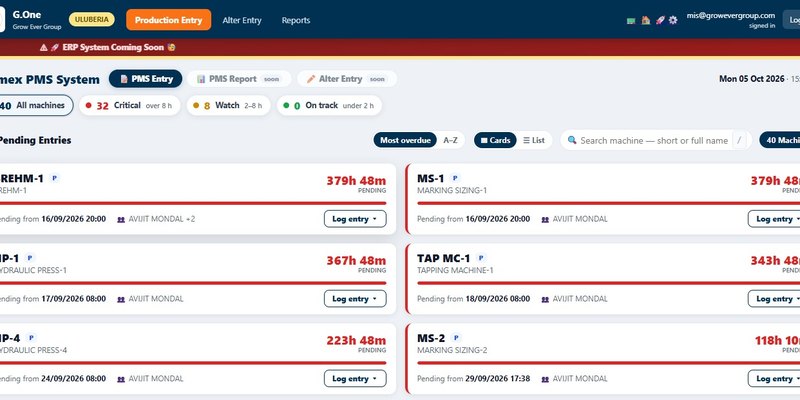
Task: Select the PMS Entry tab
Action: pyautogui.click(x=145, y=79)
